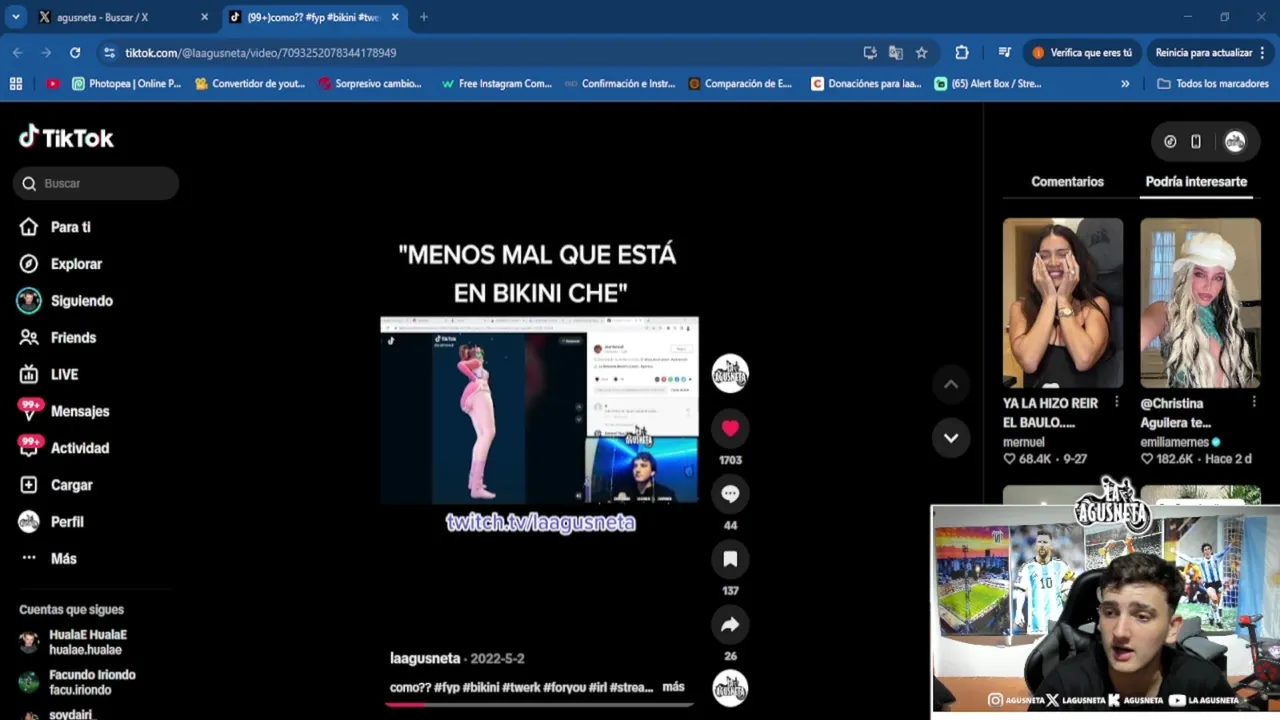This screenshot has width=1280, height=720.
Task: Open the Donaciones para laa... bookmark
Action: 867,84
